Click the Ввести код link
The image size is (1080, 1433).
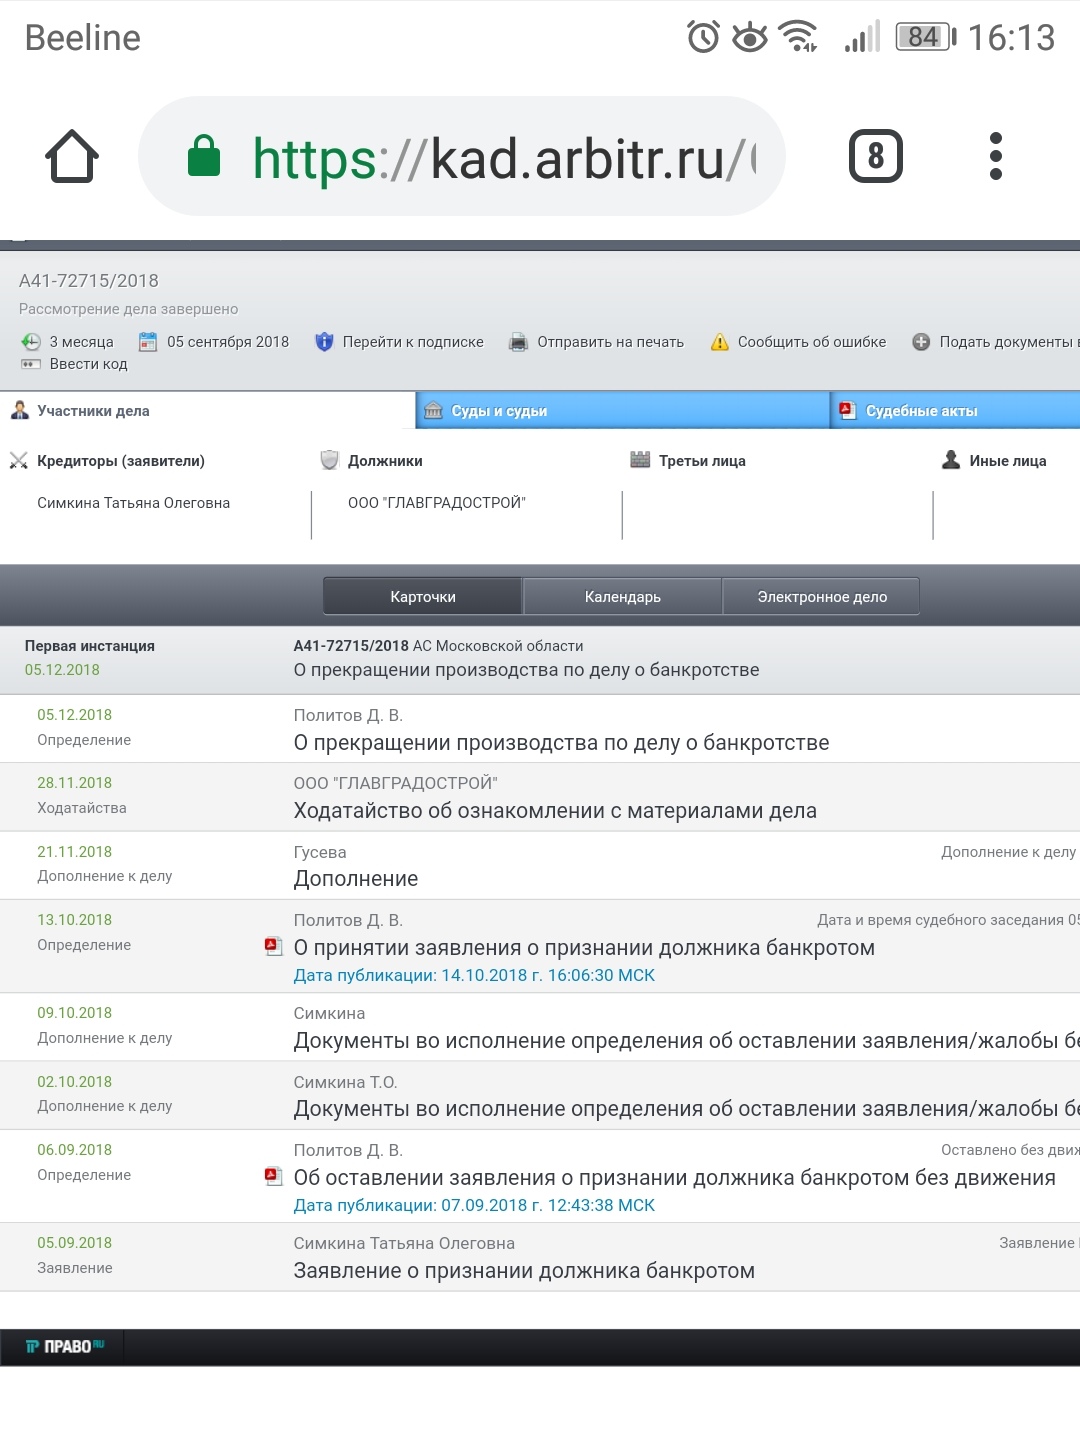(x=88, y=364)
